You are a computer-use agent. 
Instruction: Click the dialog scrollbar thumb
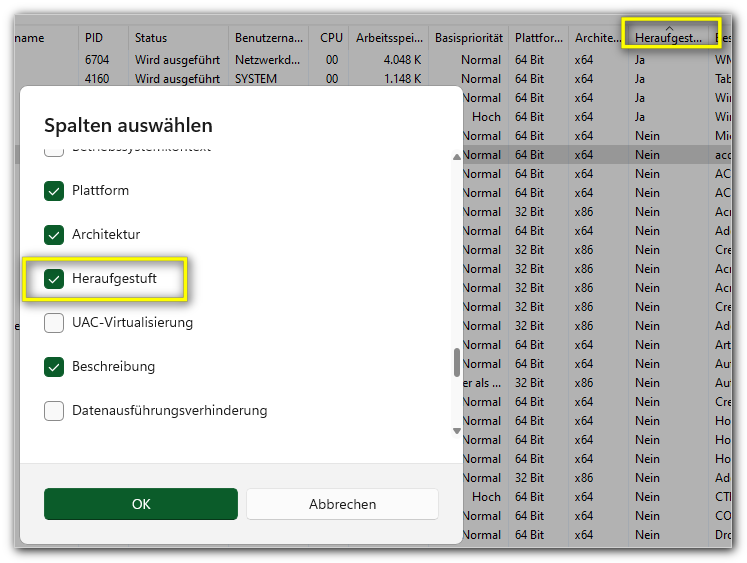(x=456, y=362)
